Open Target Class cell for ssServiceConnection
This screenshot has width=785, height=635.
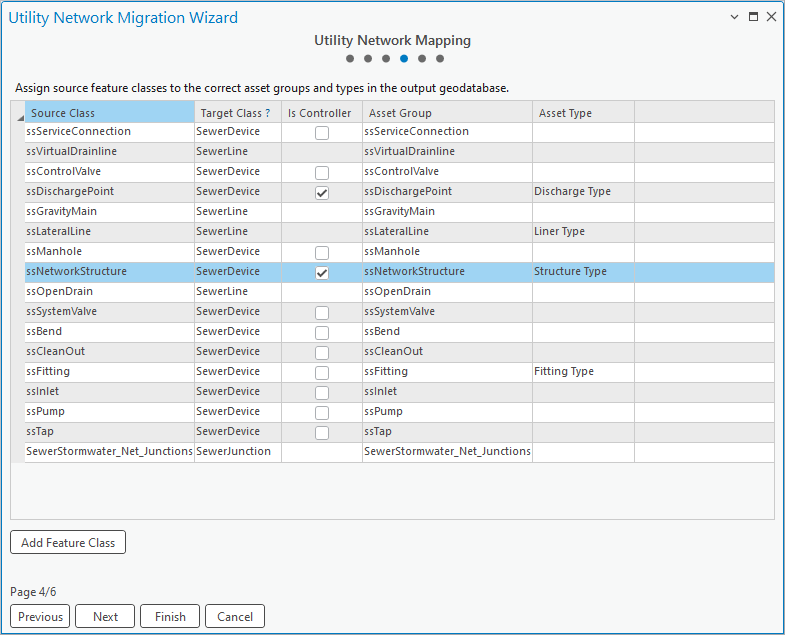[x=238, y=132]
